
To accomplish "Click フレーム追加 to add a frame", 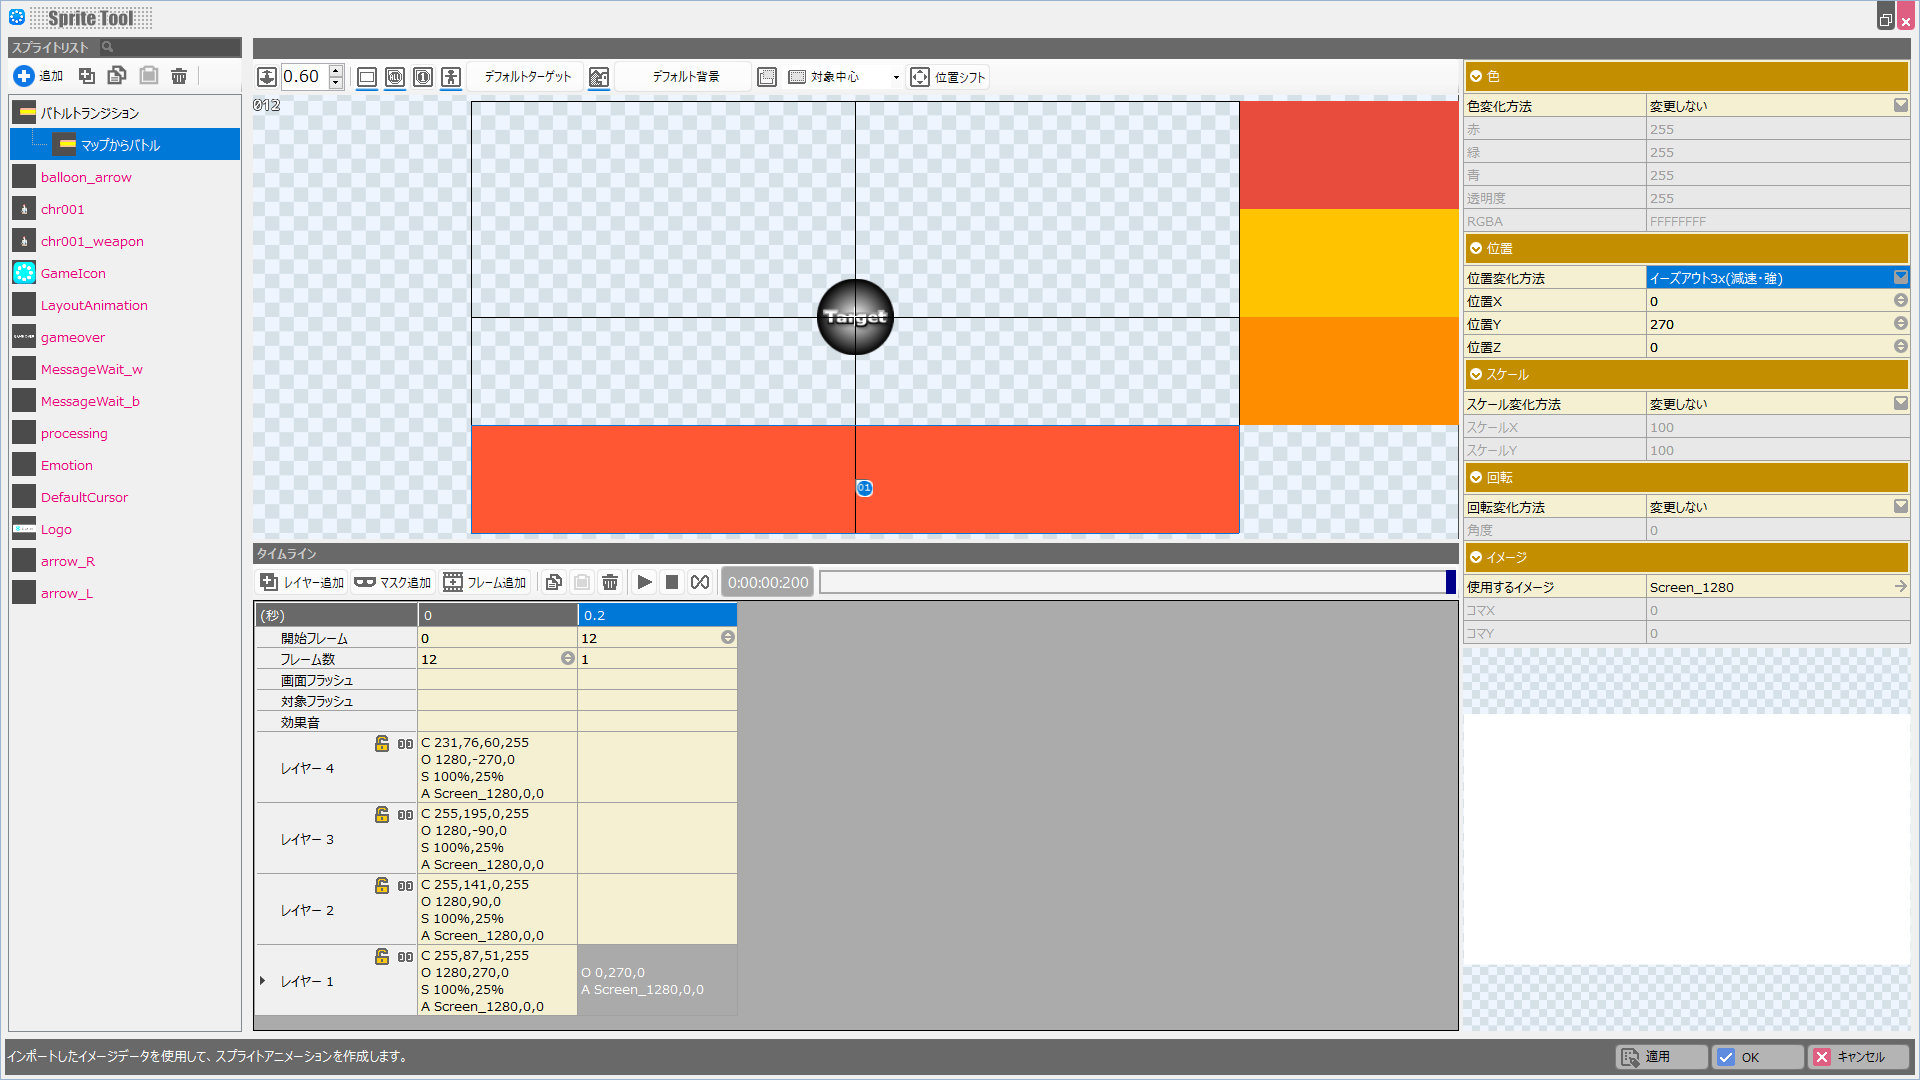I will point(485,582).
